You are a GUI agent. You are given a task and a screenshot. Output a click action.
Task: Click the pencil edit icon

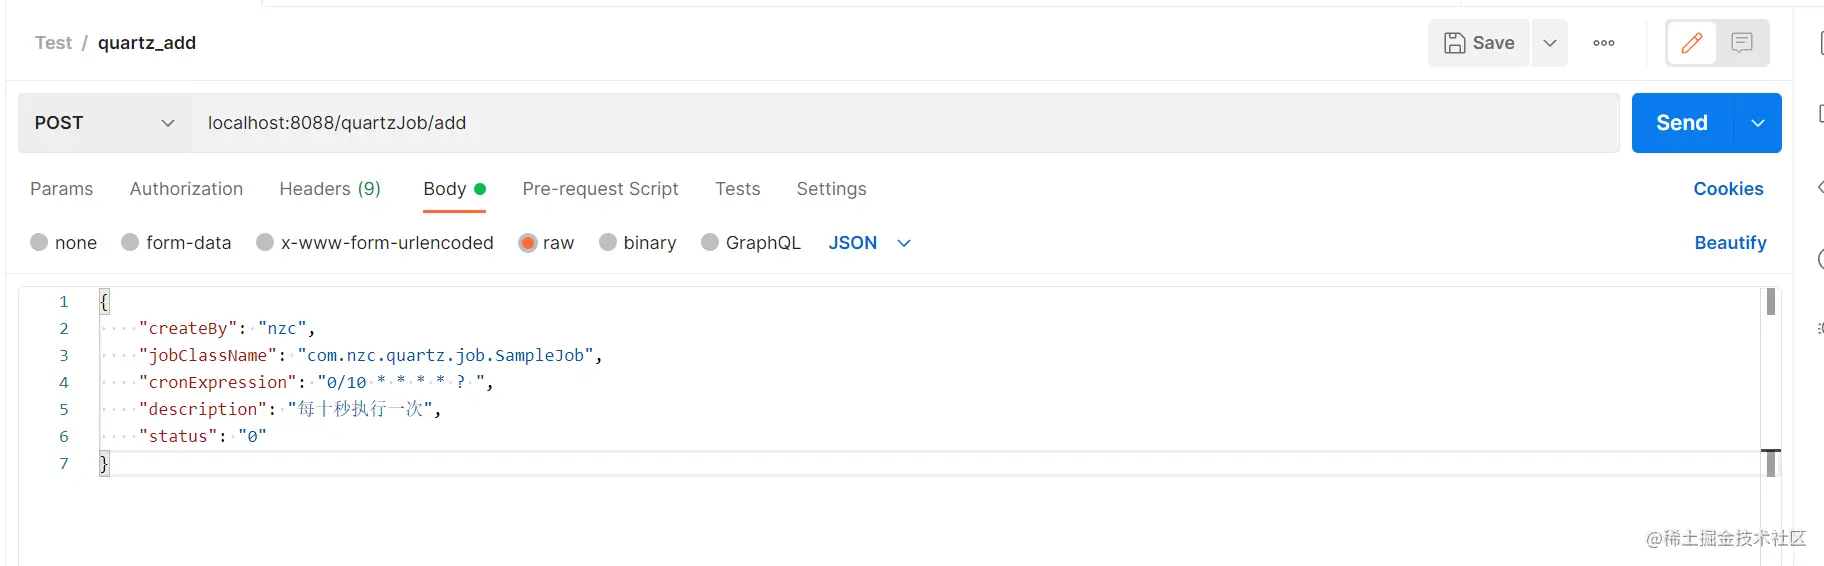pos(1692,43)
